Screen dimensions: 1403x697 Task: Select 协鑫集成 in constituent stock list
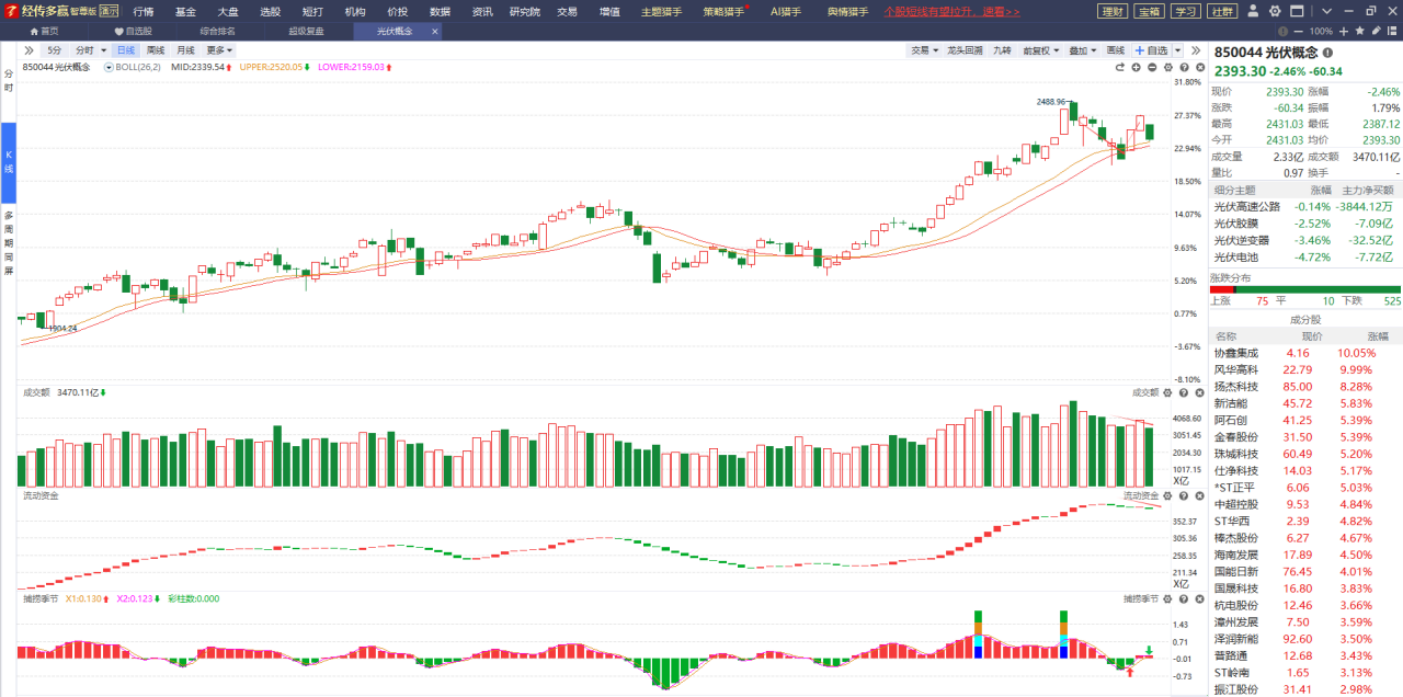1236,353
